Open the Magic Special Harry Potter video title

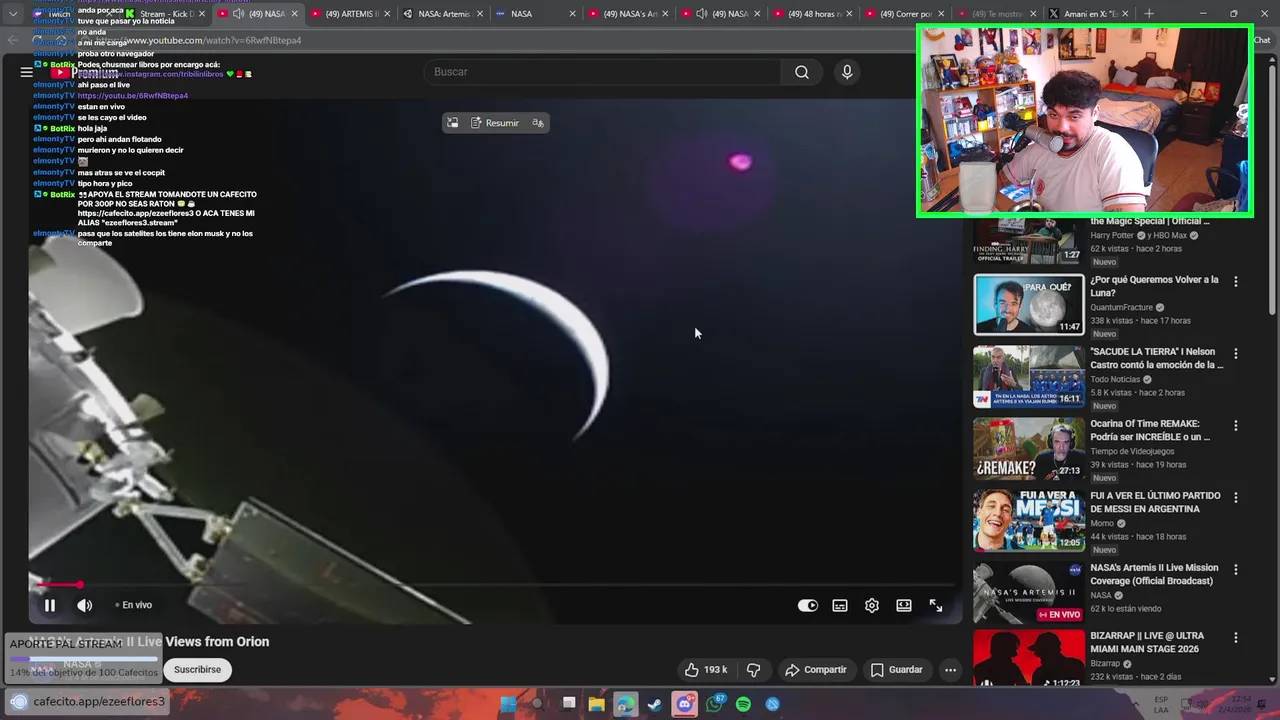tap(1150, 221)
